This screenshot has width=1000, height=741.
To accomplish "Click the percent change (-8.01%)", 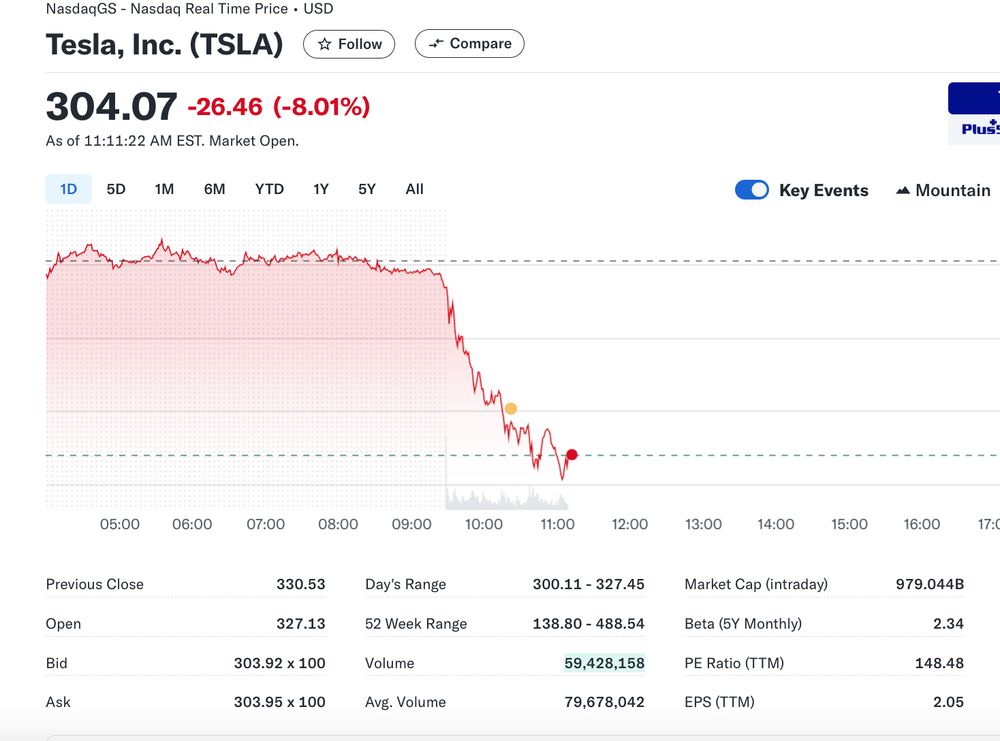I will (321, 106).
